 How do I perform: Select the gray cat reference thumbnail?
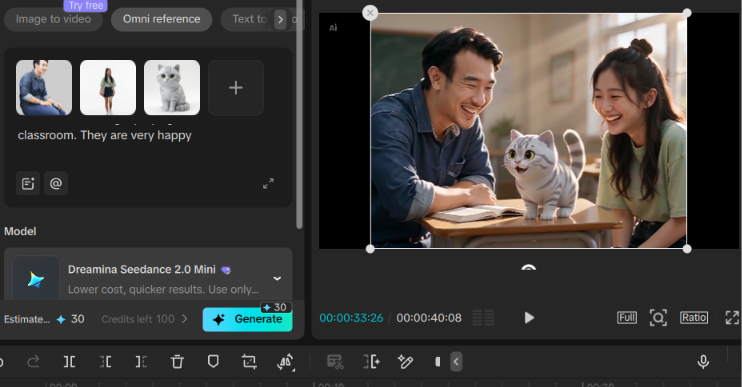172,88
